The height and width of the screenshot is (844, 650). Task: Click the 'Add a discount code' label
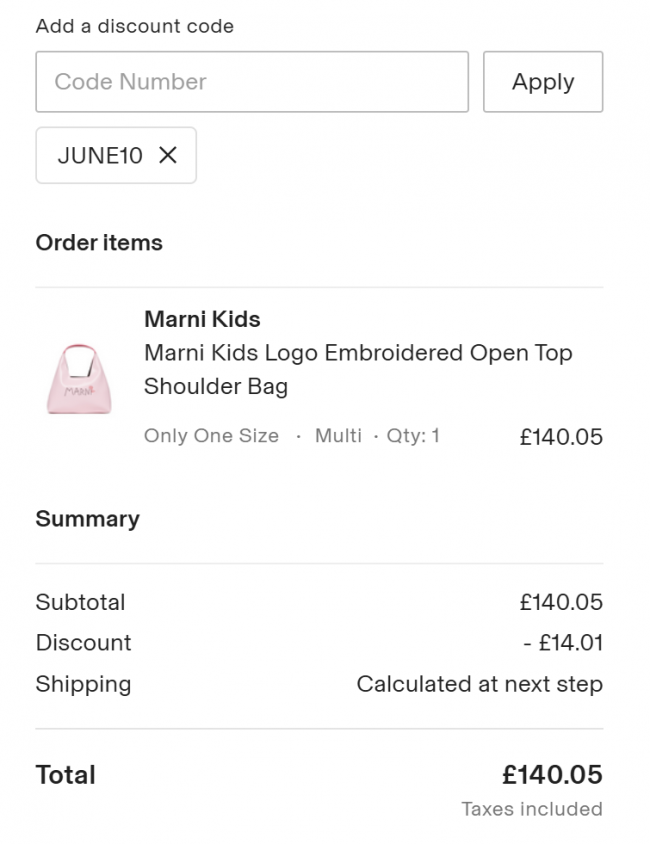click(x=135, y=26)
